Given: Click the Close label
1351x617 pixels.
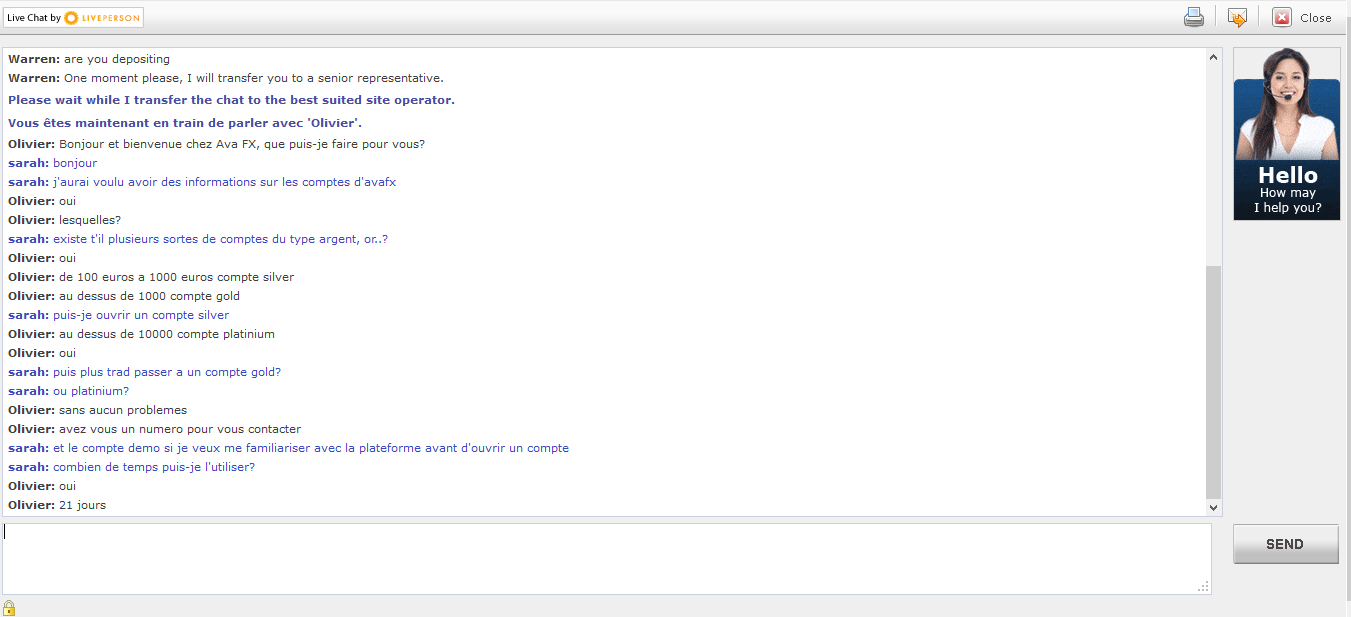Looking at the screenshot, I should [1316, 17].
